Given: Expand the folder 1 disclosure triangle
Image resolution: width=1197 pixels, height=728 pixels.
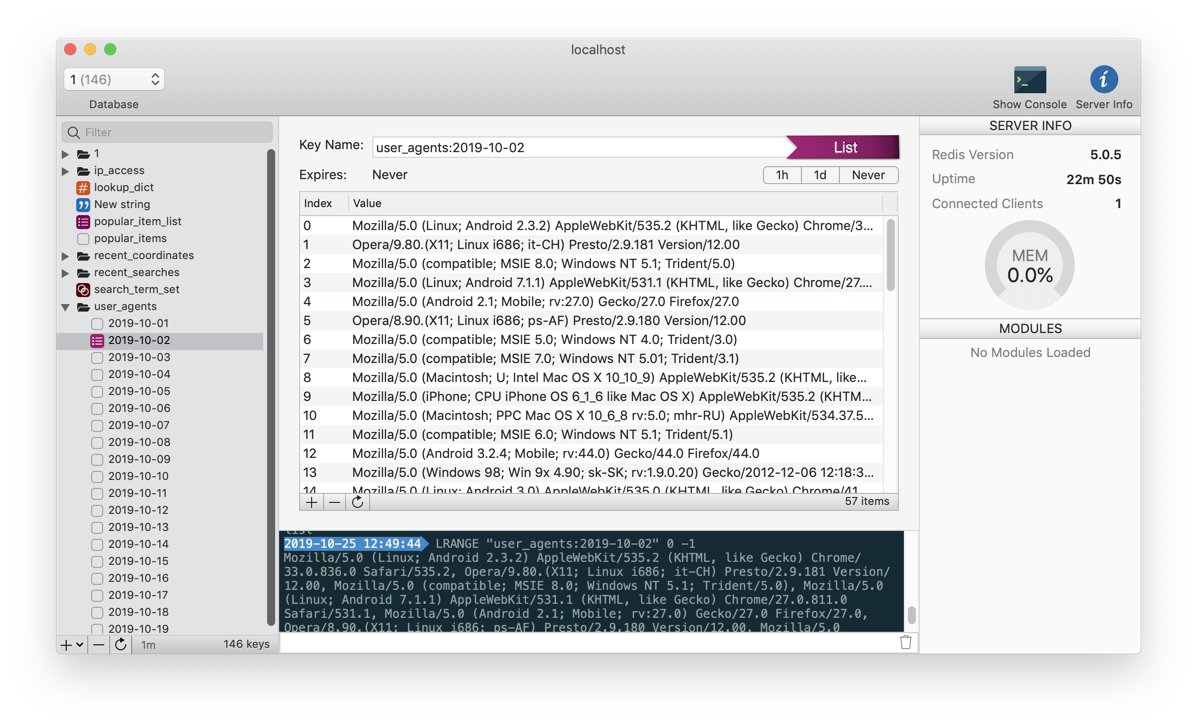Looking at the screenshot, I should click(65, 154).
